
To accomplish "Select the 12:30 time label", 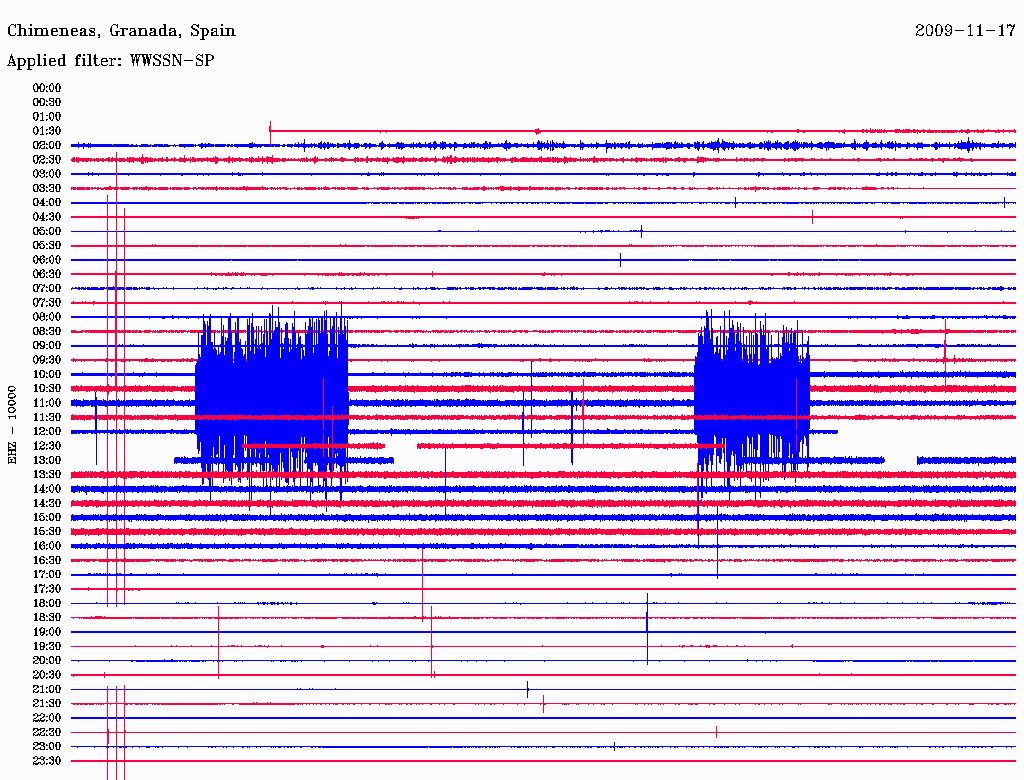I will pyautogui.click(x=47, y=446).
